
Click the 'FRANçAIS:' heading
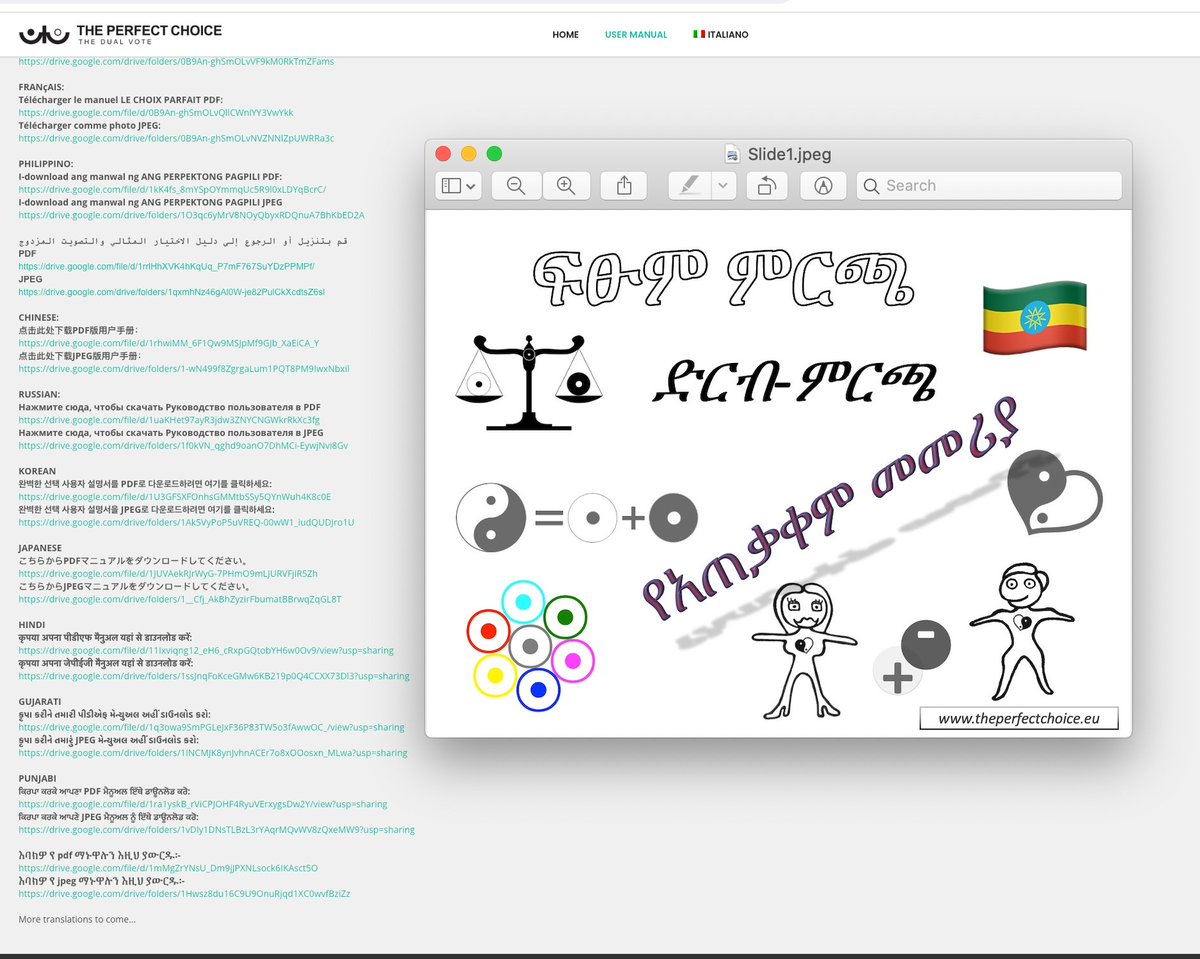point(41,87)
